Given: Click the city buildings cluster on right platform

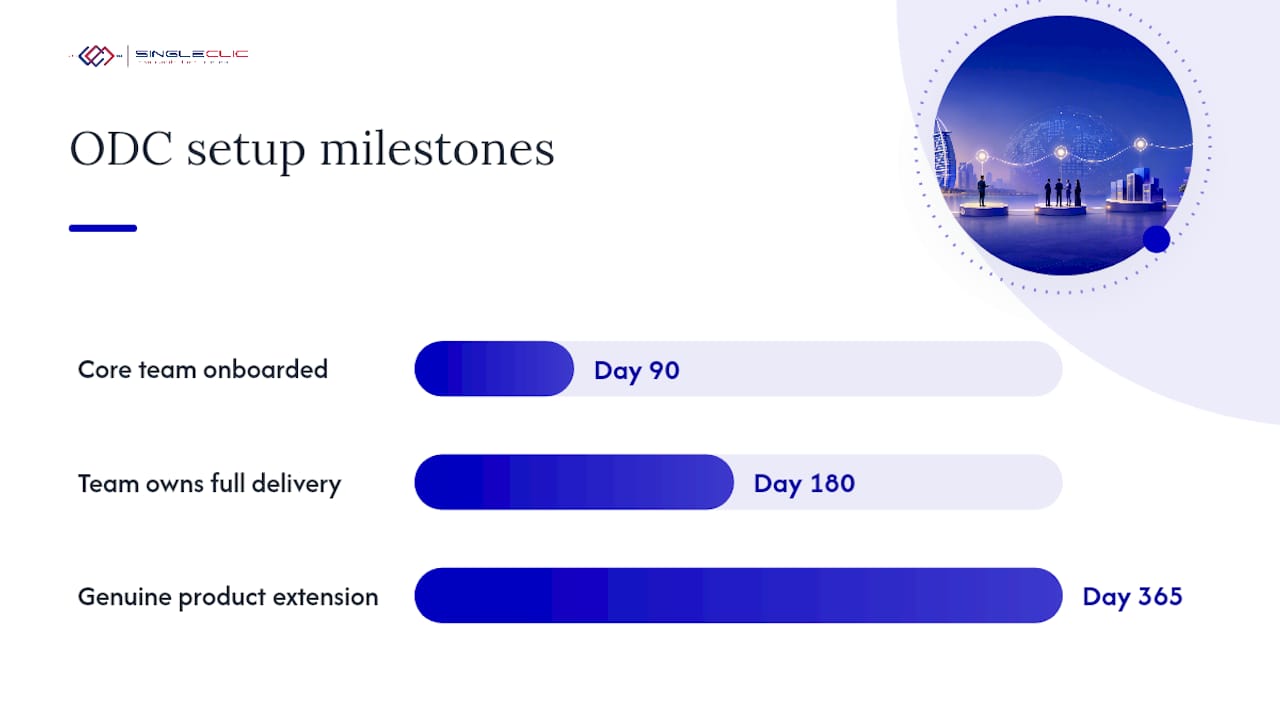Looking at the screenshot, I should coord(1137,185).
